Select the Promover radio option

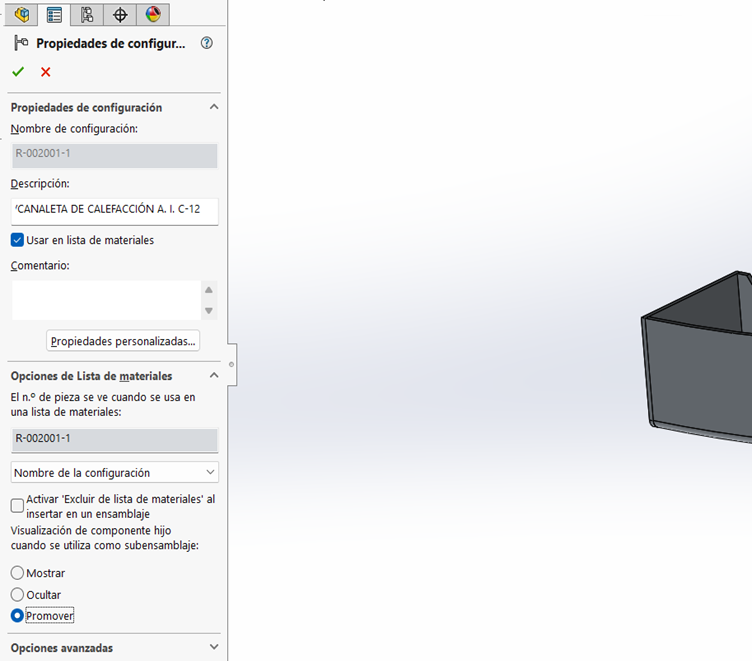17,615
